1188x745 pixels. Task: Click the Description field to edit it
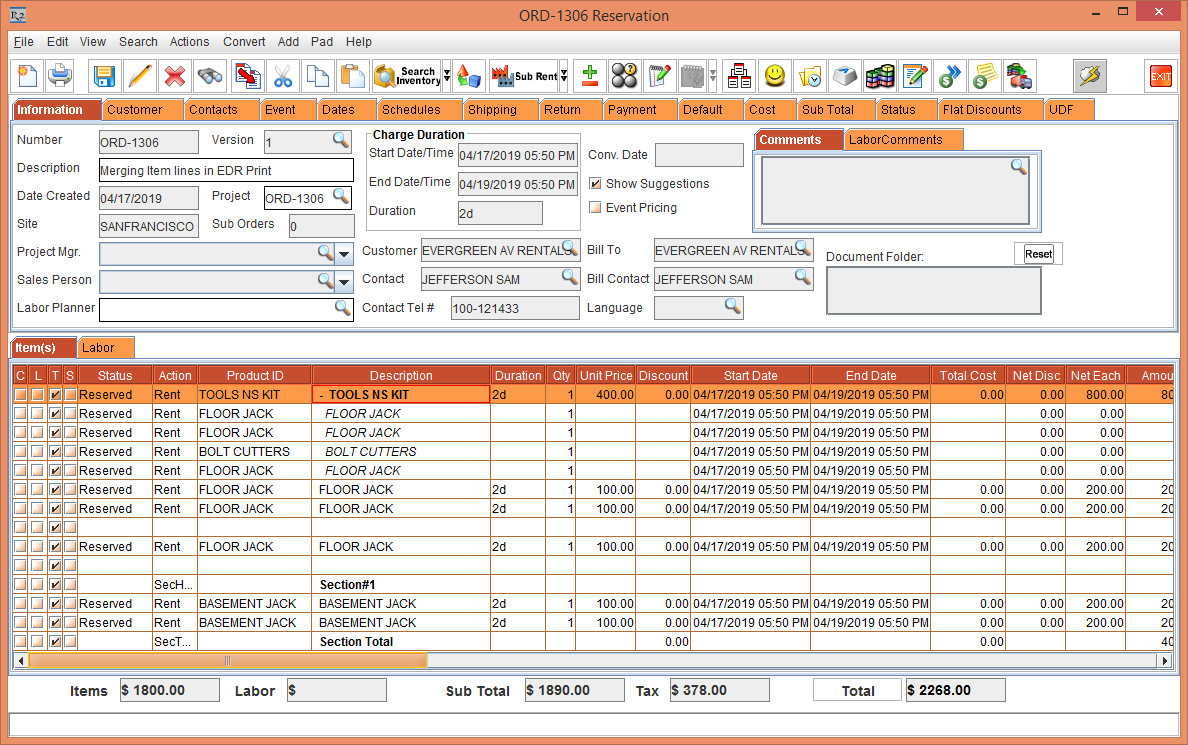(226, 170)
